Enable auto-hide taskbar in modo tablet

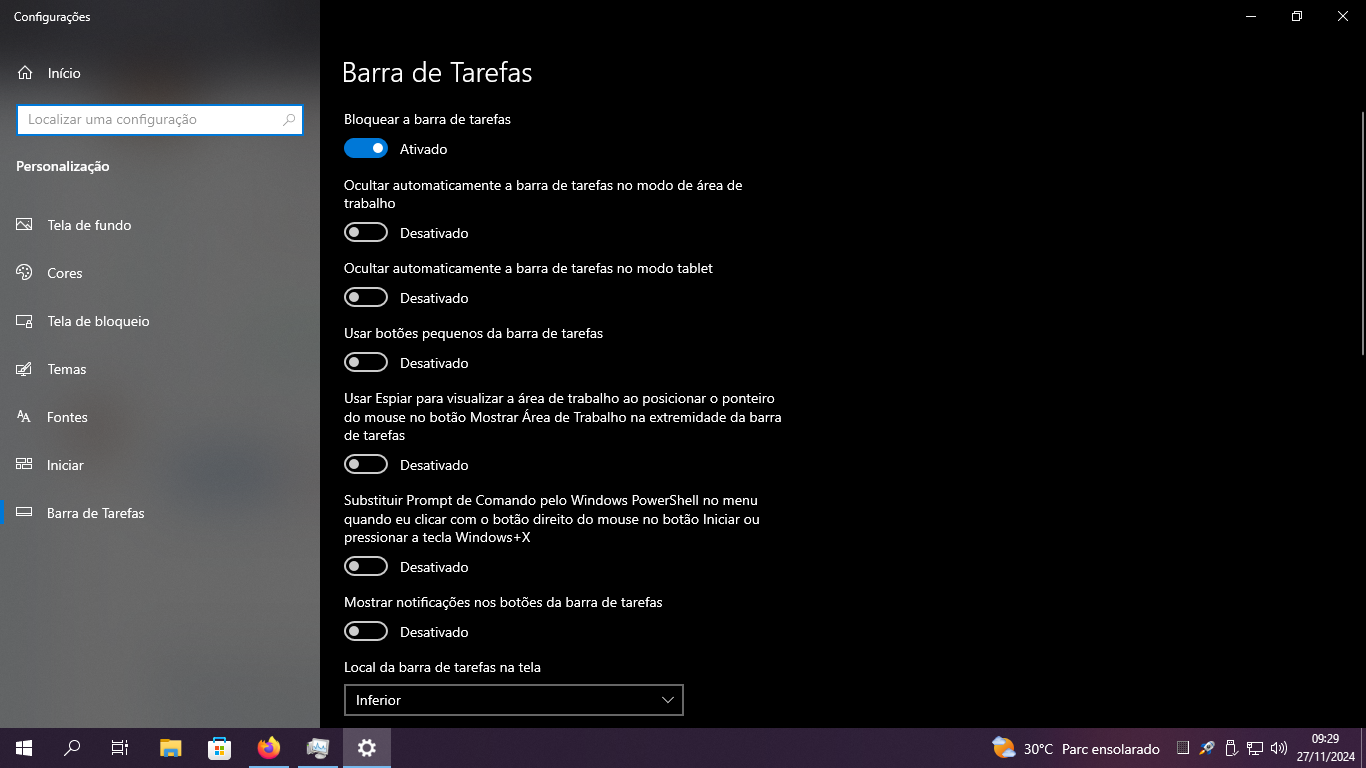click(x=366, y=297)
